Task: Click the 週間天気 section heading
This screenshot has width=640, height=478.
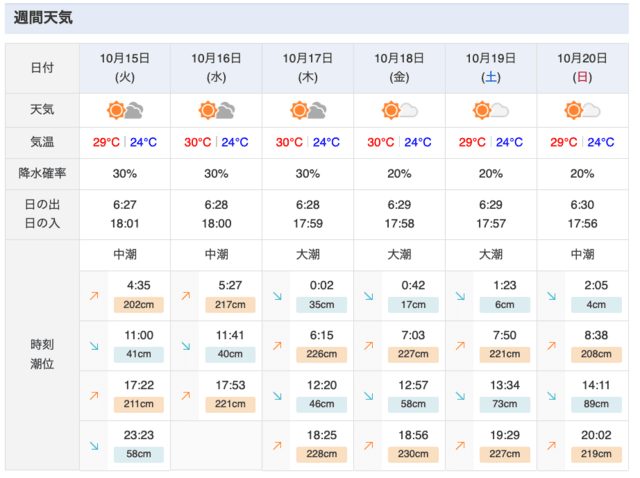Action: (43, 18)
